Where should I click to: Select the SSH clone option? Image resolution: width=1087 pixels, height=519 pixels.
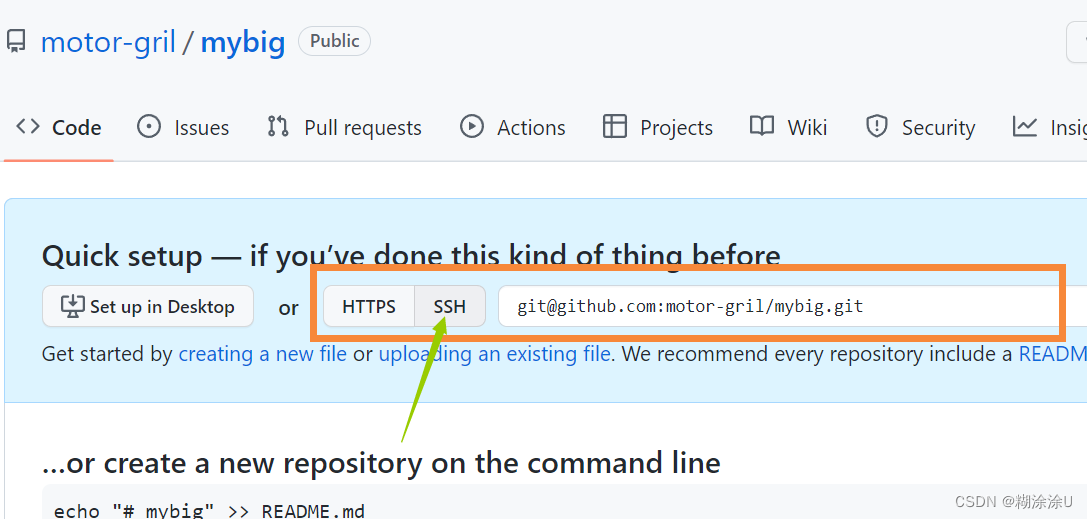click(x=450, y=306)
